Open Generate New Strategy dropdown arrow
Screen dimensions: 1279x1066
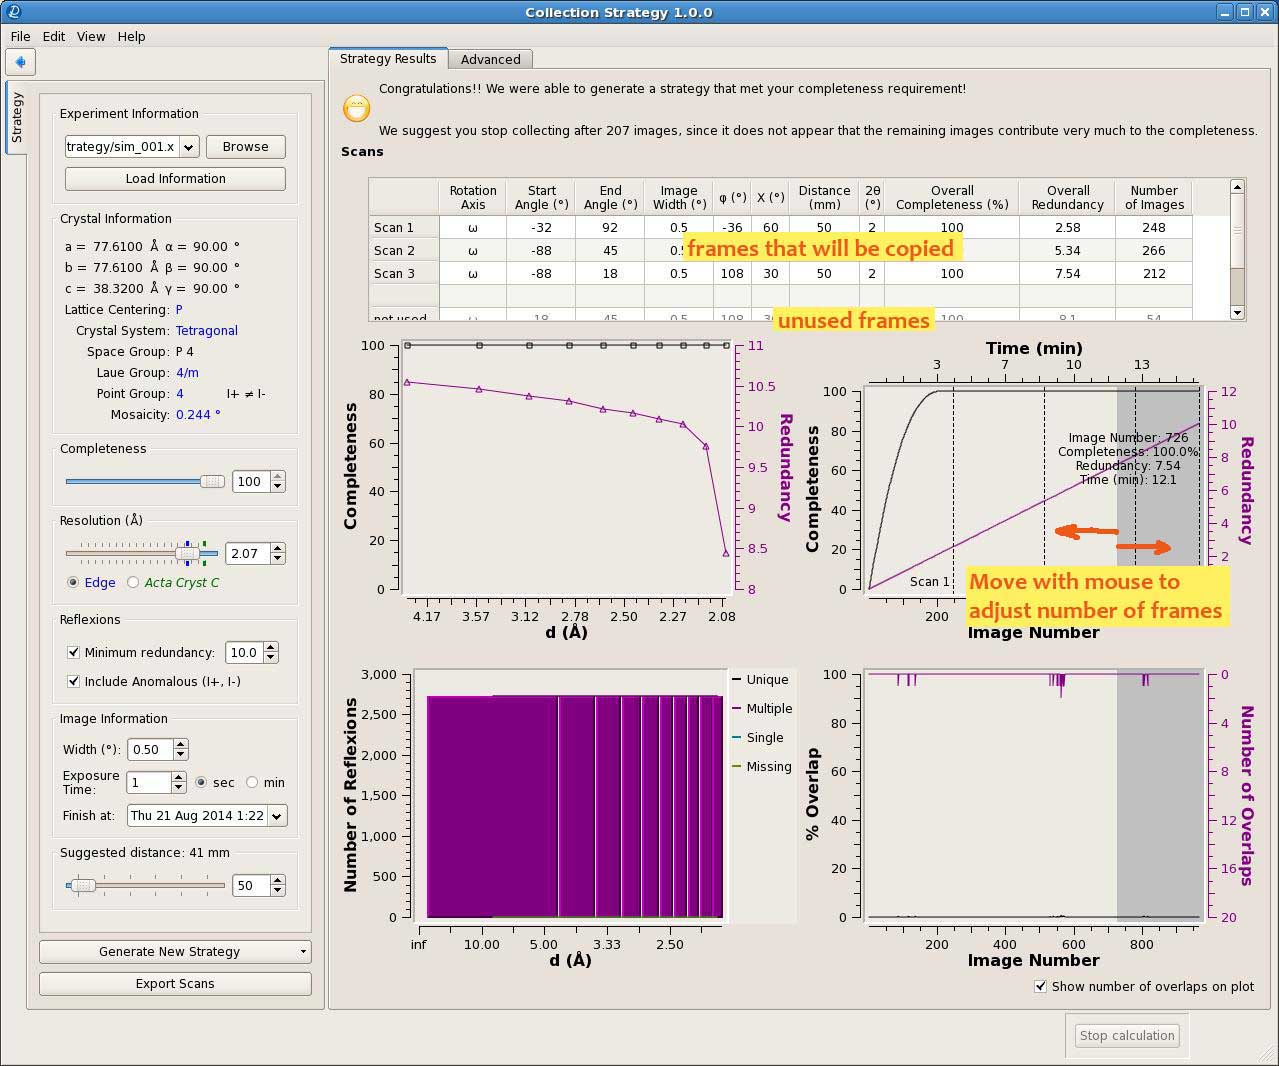(303, 952)
